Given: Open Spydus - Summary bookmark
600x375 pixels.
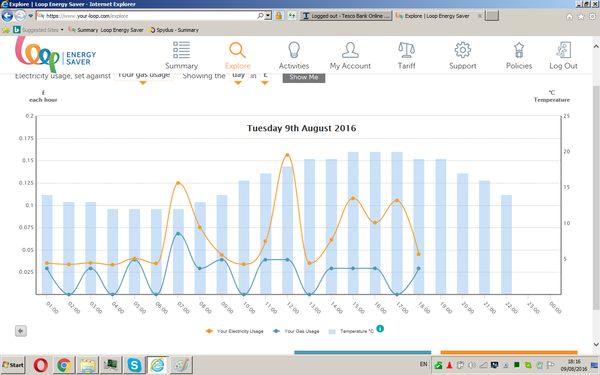Looking at the screenshot, I should tap(173, 30).
